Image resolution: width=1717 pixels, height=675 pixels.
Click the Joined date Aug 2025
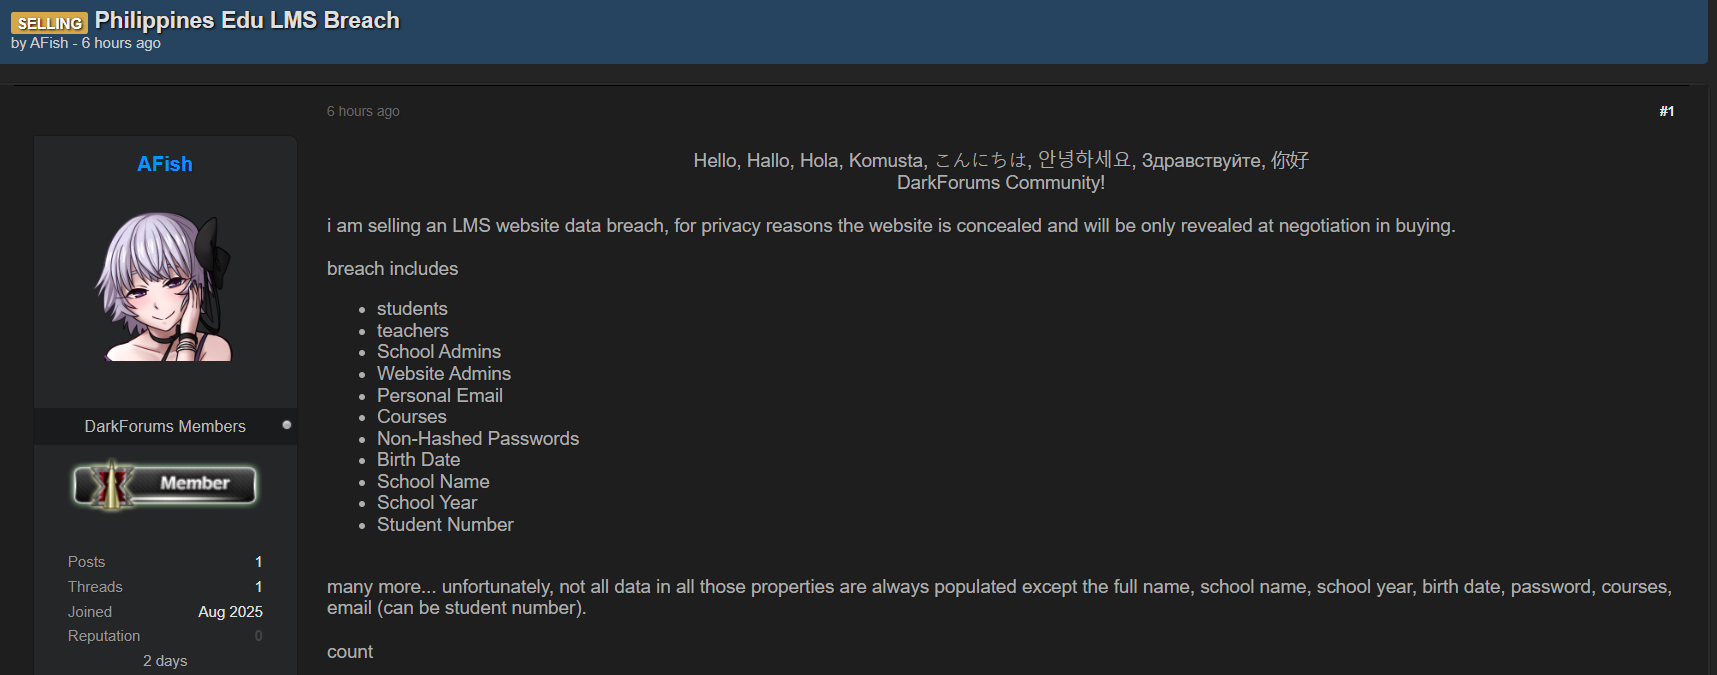point(230,612)
